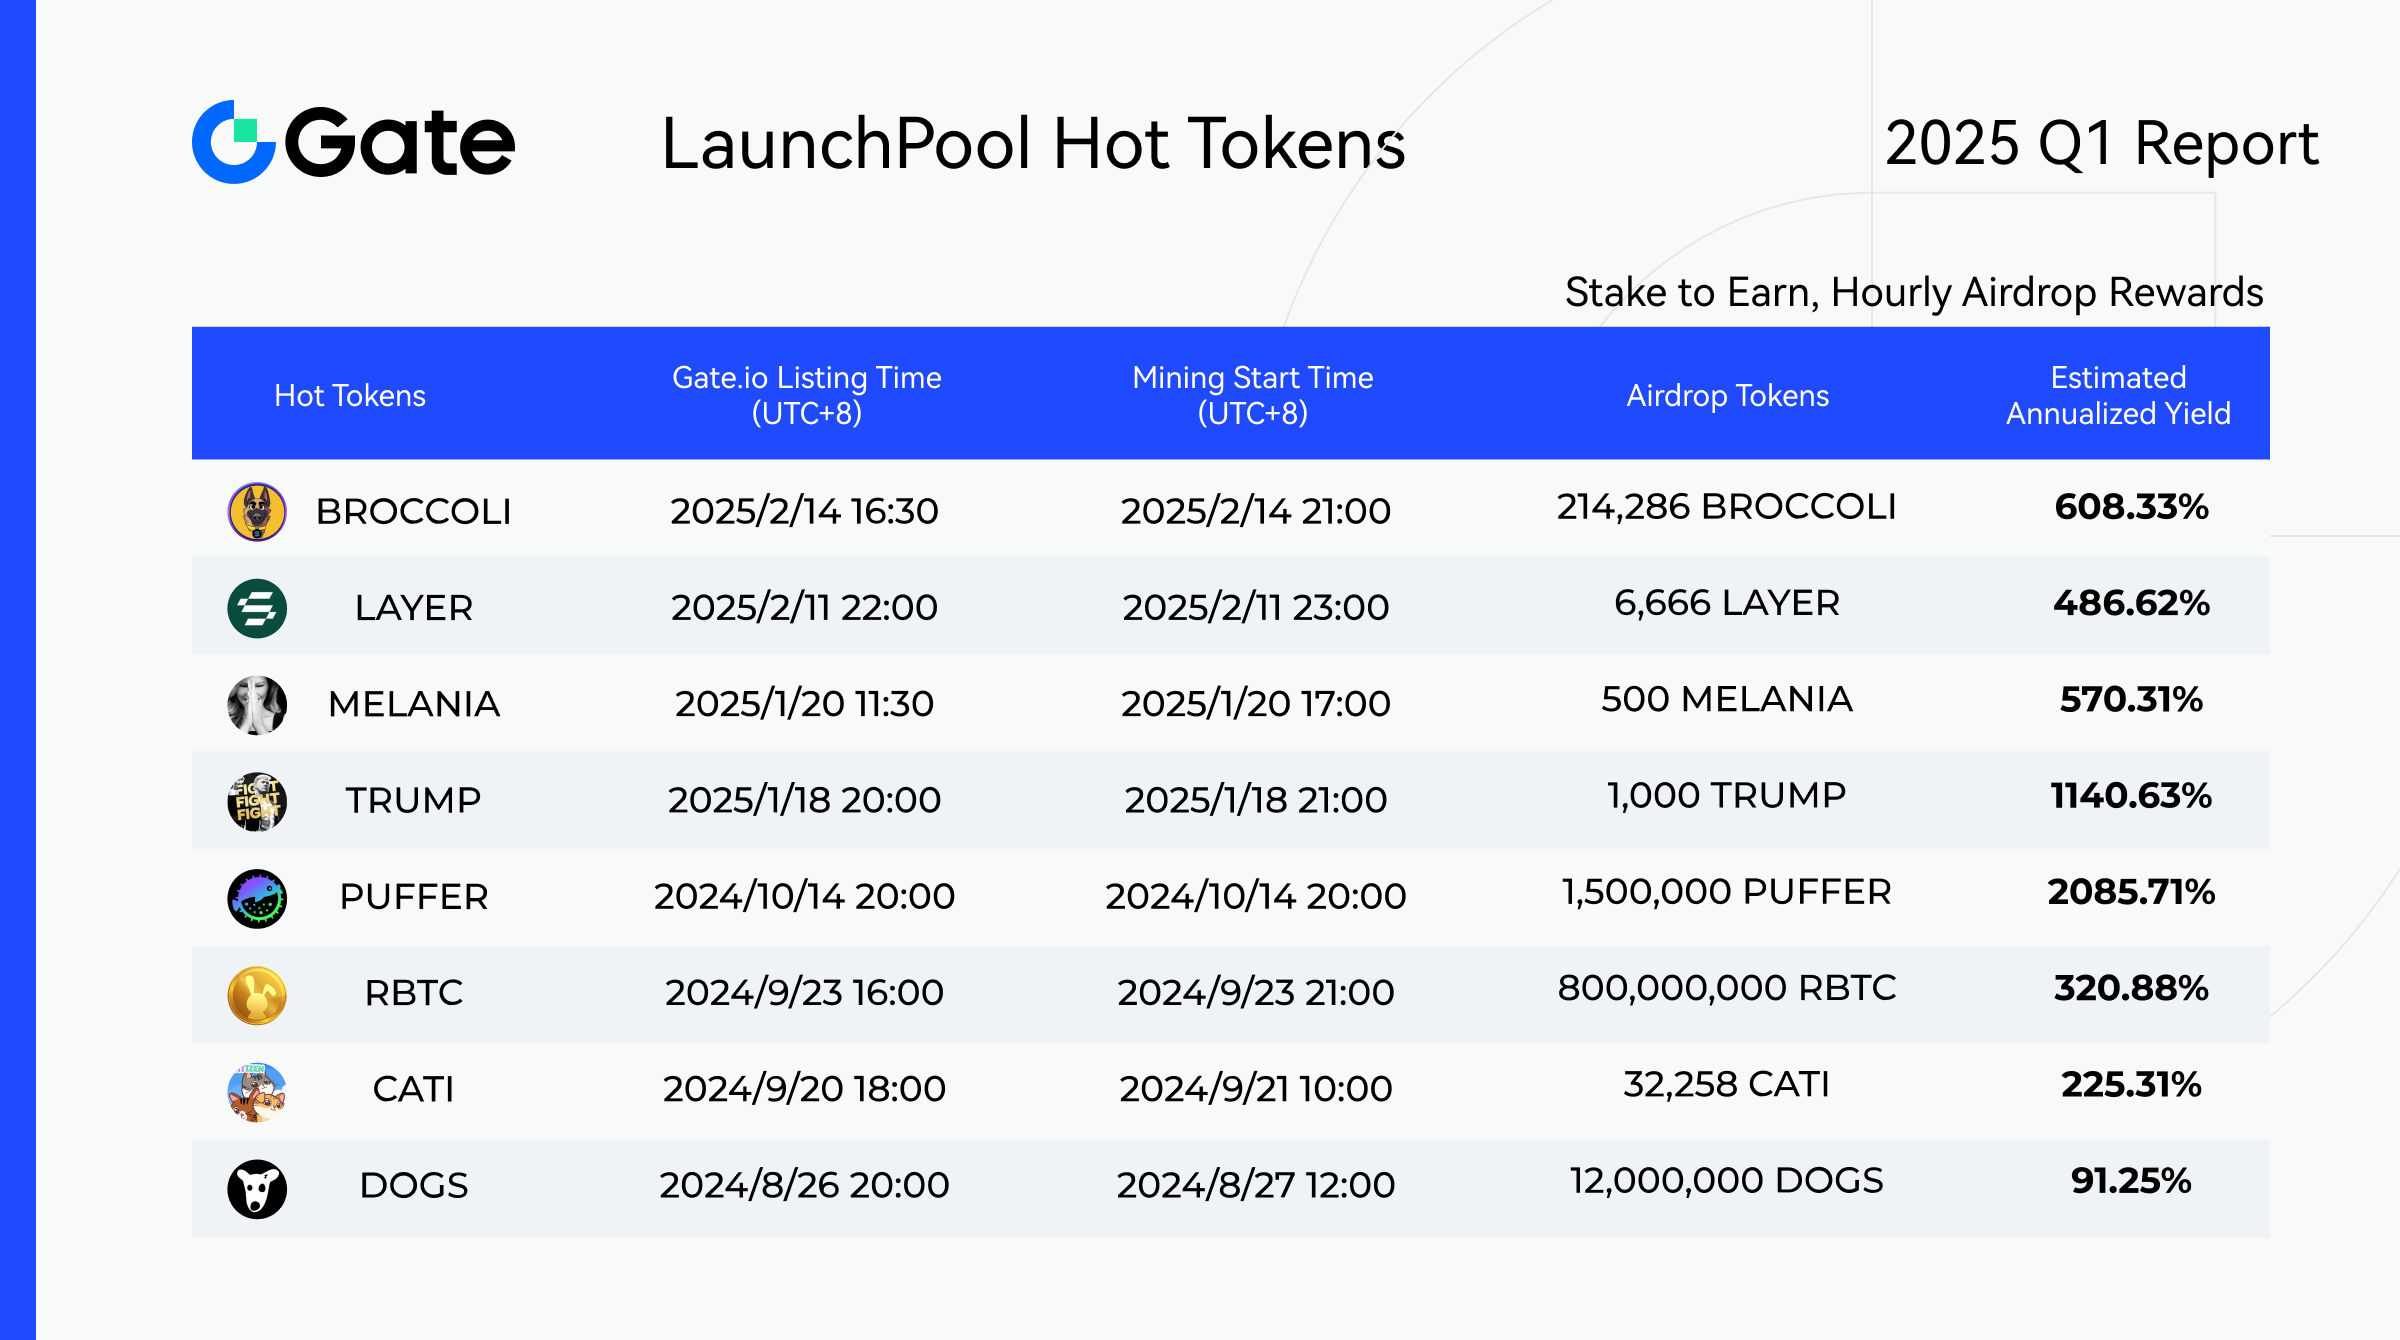Viewport: 2400px width, 1340px height.
Task: Click the BROCCOLI token dog icon
Action: [x=257, y=511]
